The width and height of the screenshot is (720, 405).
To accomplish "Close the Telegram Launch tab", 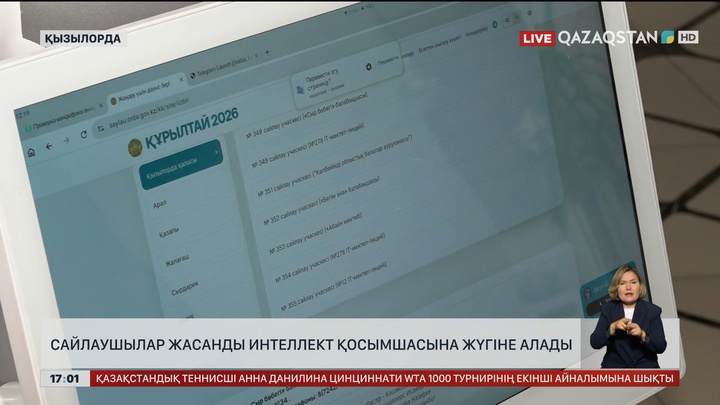I will pyautogui.click(x=256, y=56).
